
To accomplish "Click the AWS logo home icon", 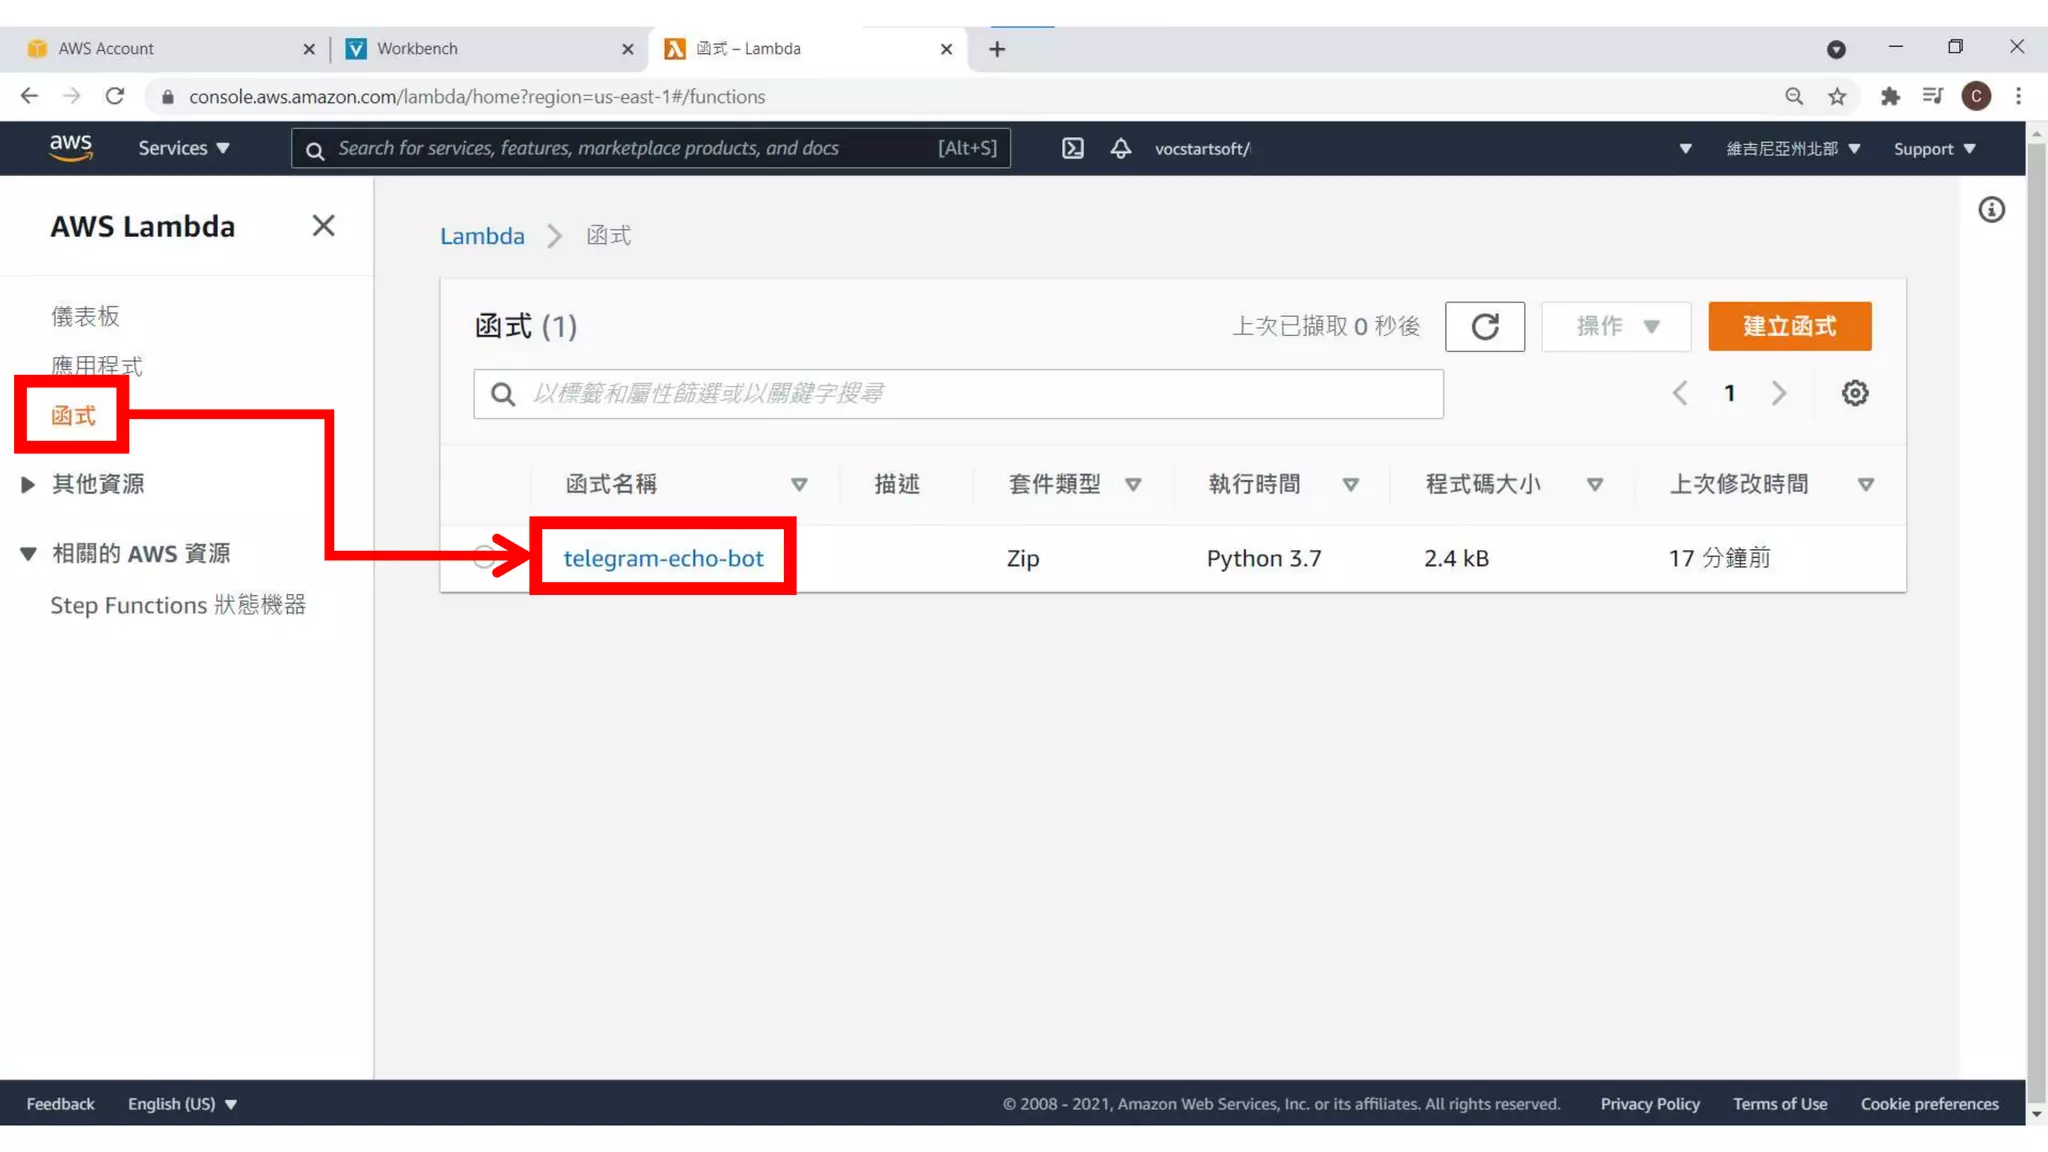I will 71,147.
